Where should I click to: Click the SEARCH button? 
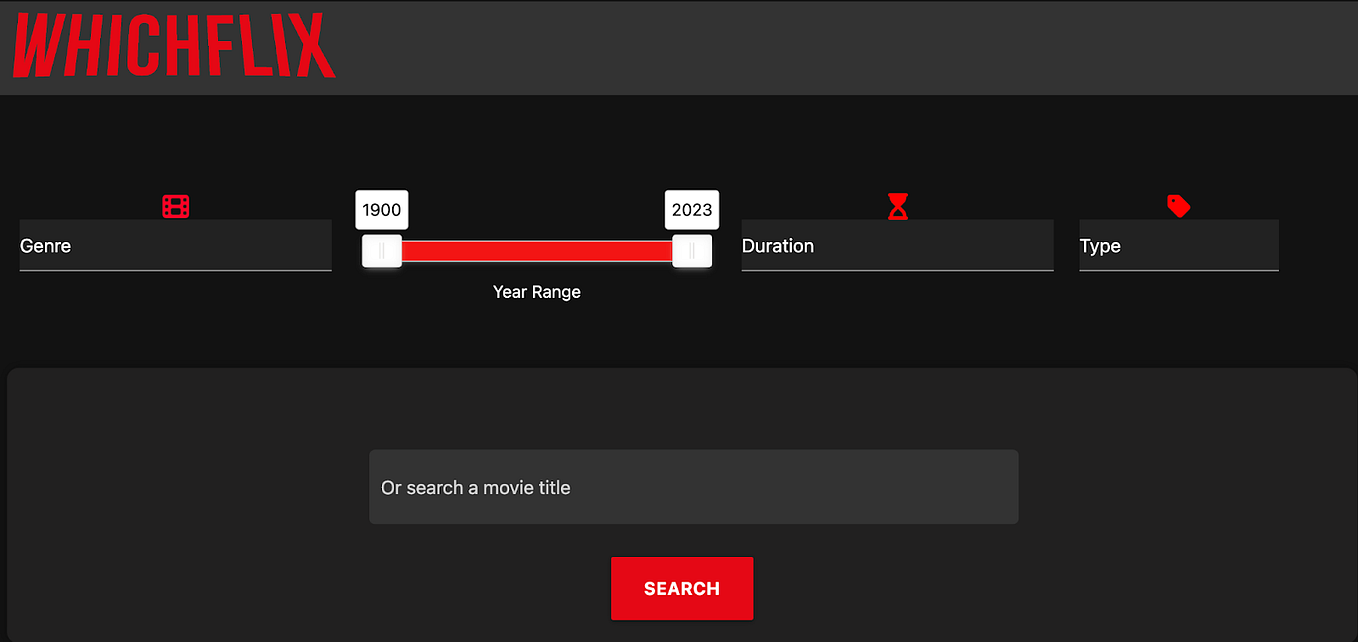point(682,588)
